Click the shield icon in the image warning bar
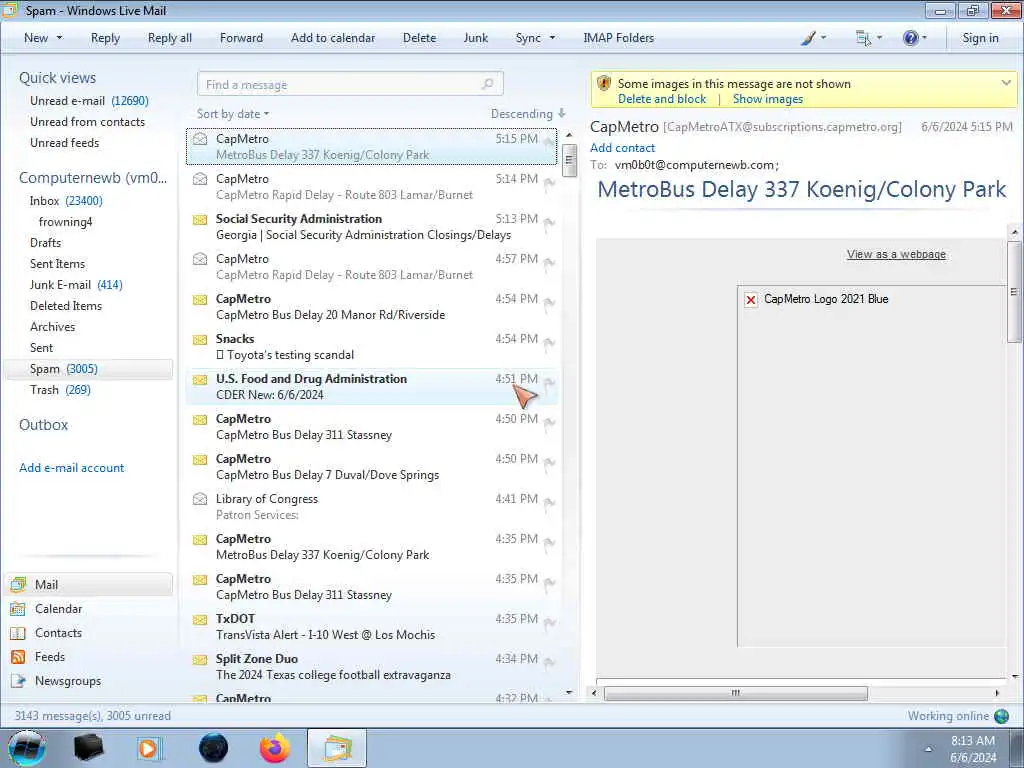 click(604, 84)
